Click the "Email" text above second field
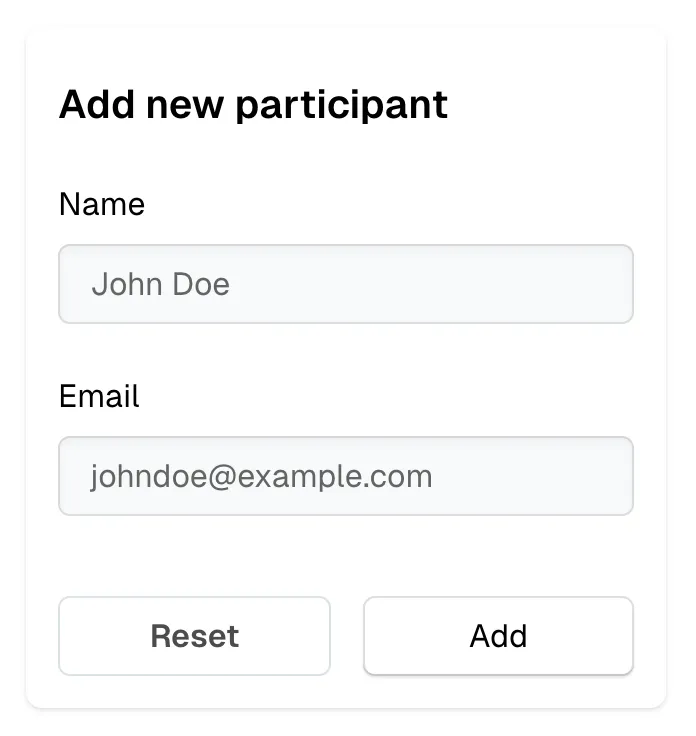696x736 pixels. [99, 397]
